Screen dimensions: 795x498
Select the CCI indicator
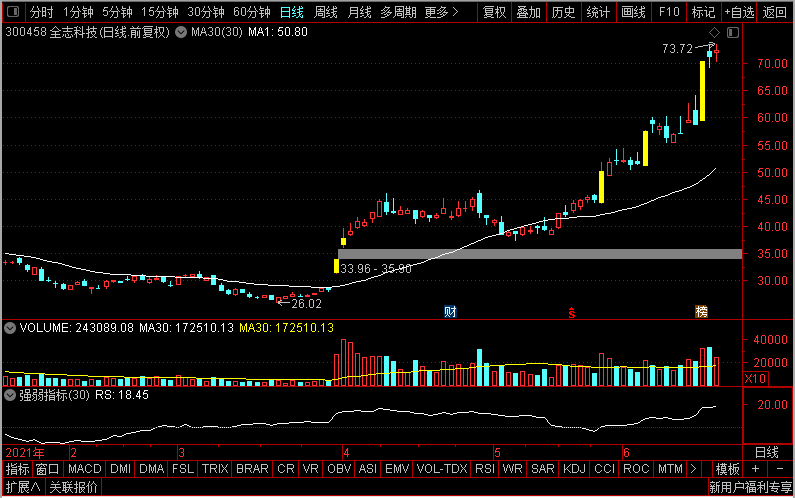coord(604,469)
